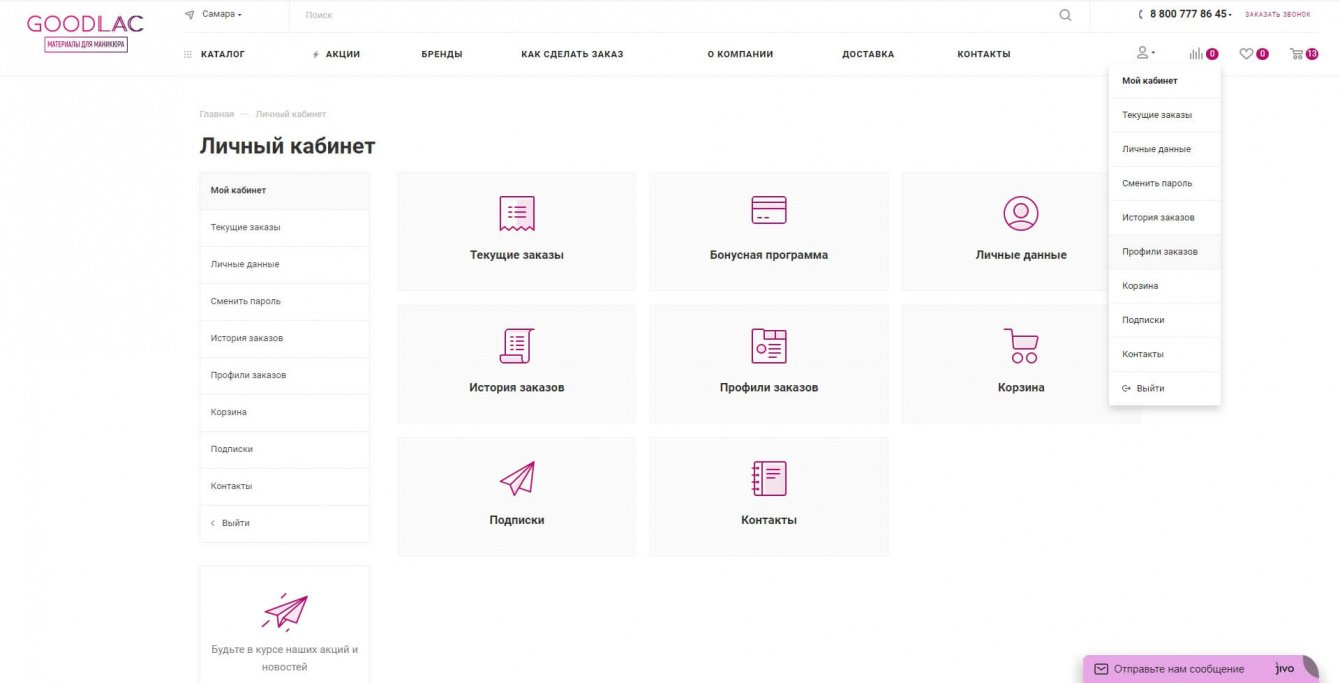Click the lightning icon beside Акции
This screenshot has width=1340, height=683.
click(x=317, y=54)
